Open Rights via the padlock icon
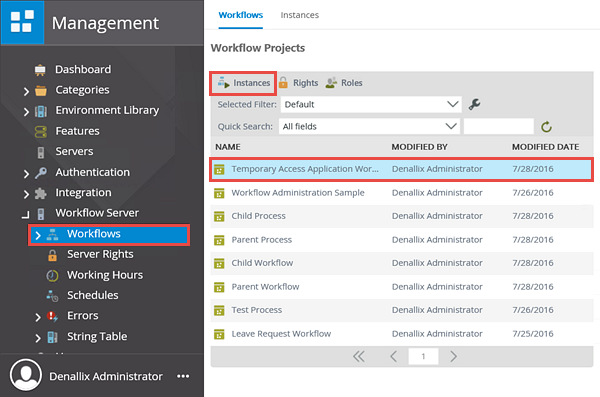This screenshot has width=600, height=397. click(x=283, y=83)
